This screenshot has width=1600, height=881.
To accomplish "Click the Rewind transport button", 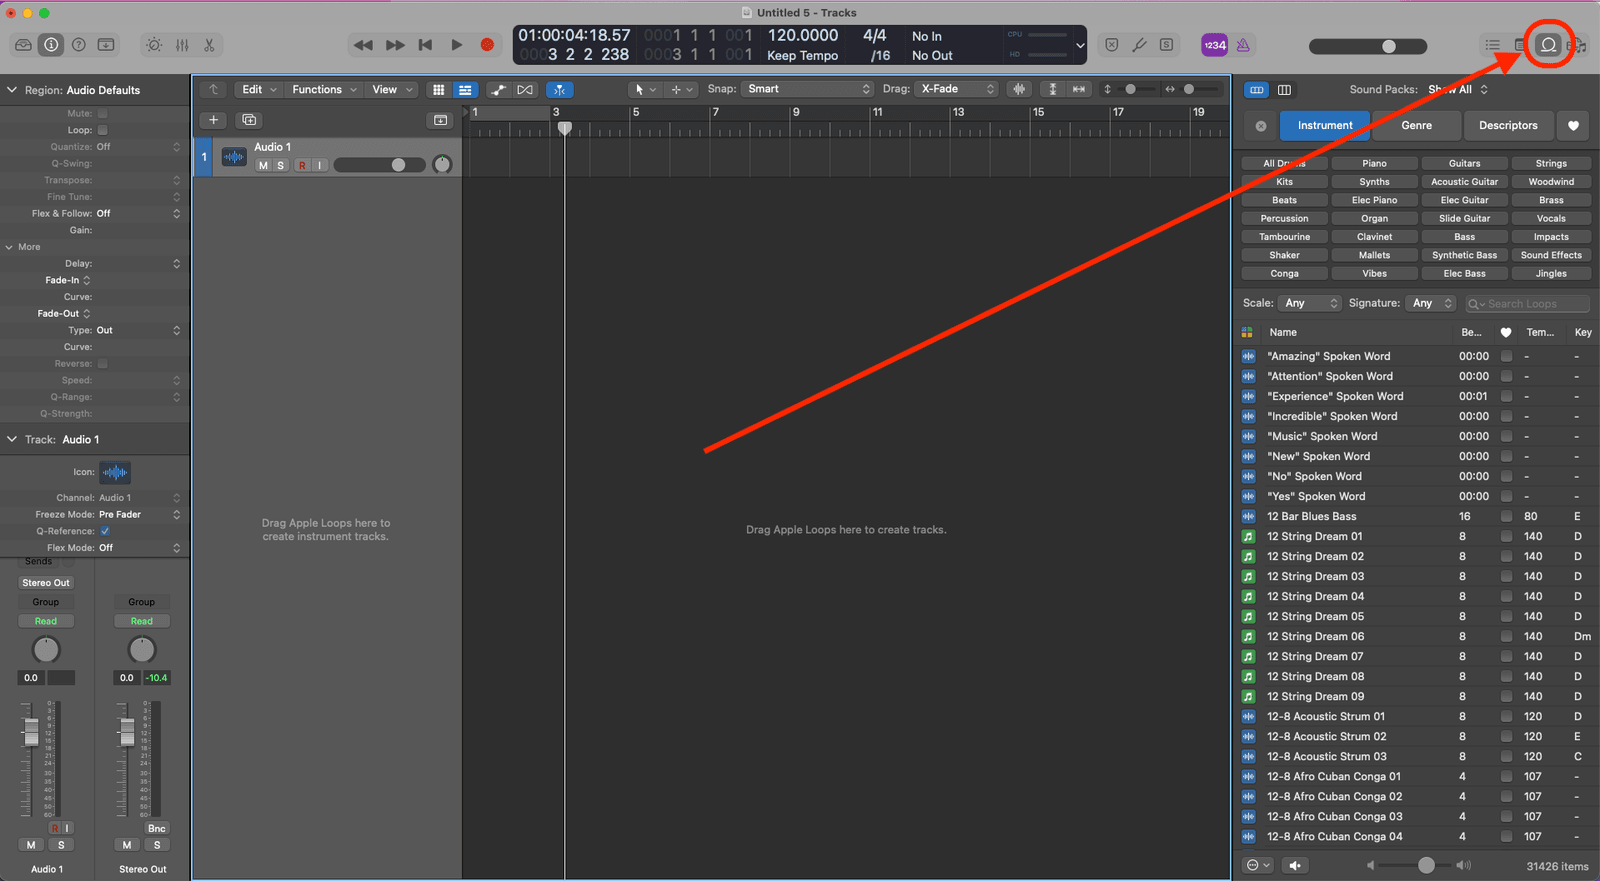I will [363, 45].
